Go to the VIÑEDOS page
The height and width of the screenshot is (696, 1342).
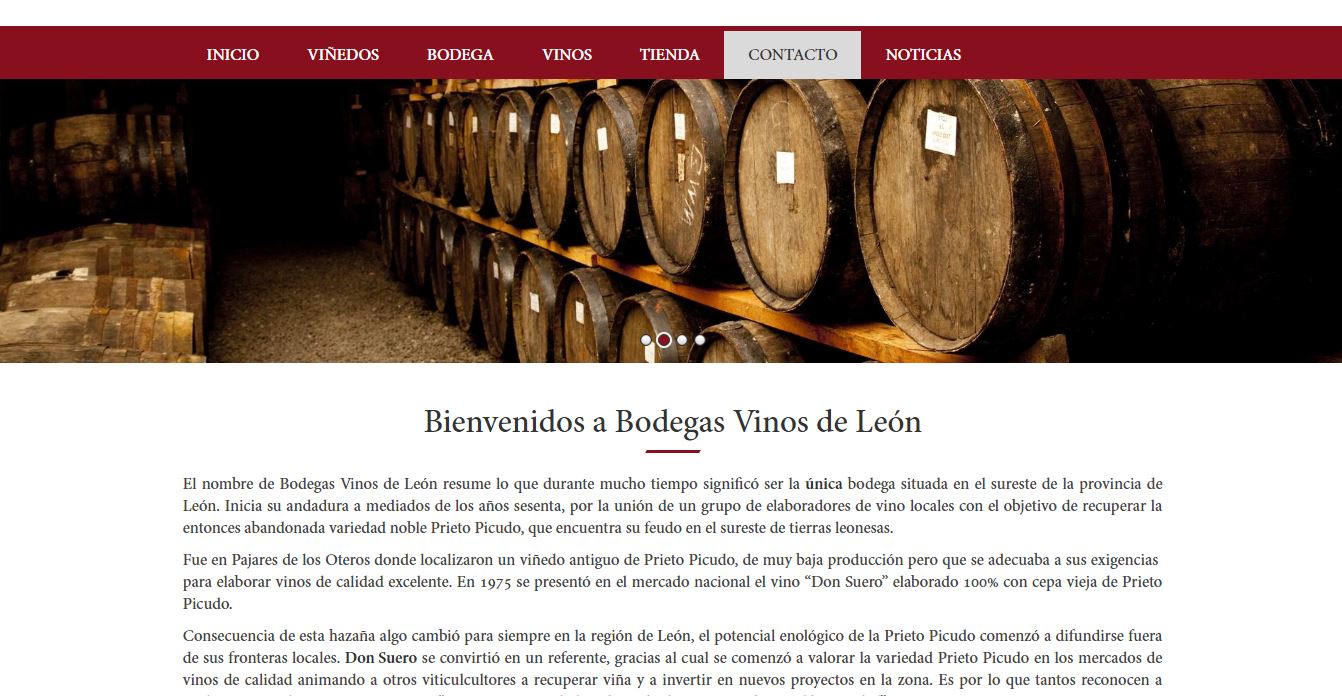[x=343, y=55]
